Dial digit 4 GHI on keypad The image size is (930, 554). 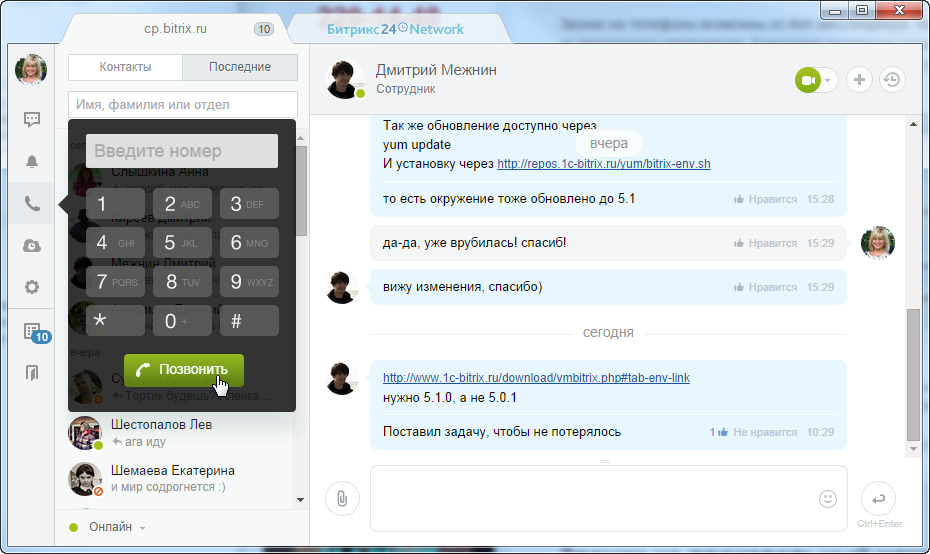coord(115,243)
